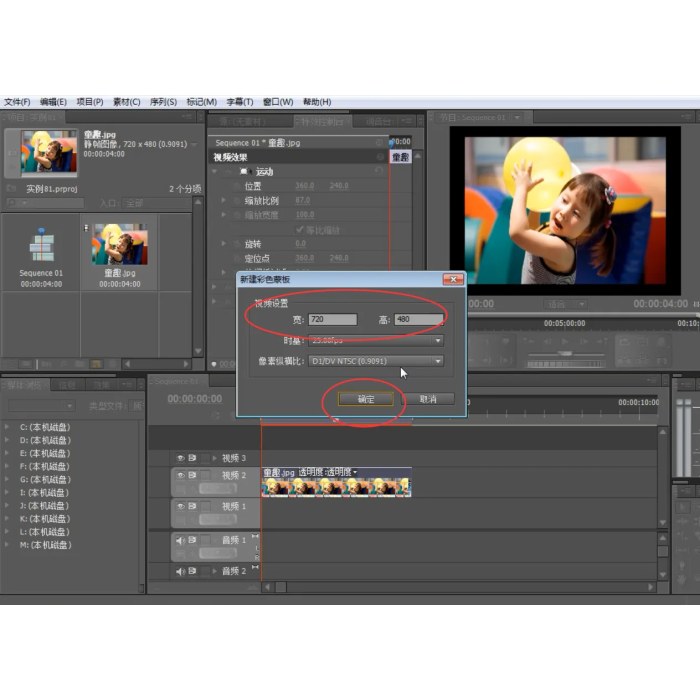Expand the 视频 3 track header
The image size is (700, 700).
pyautogui.click(x=215, y=458)
